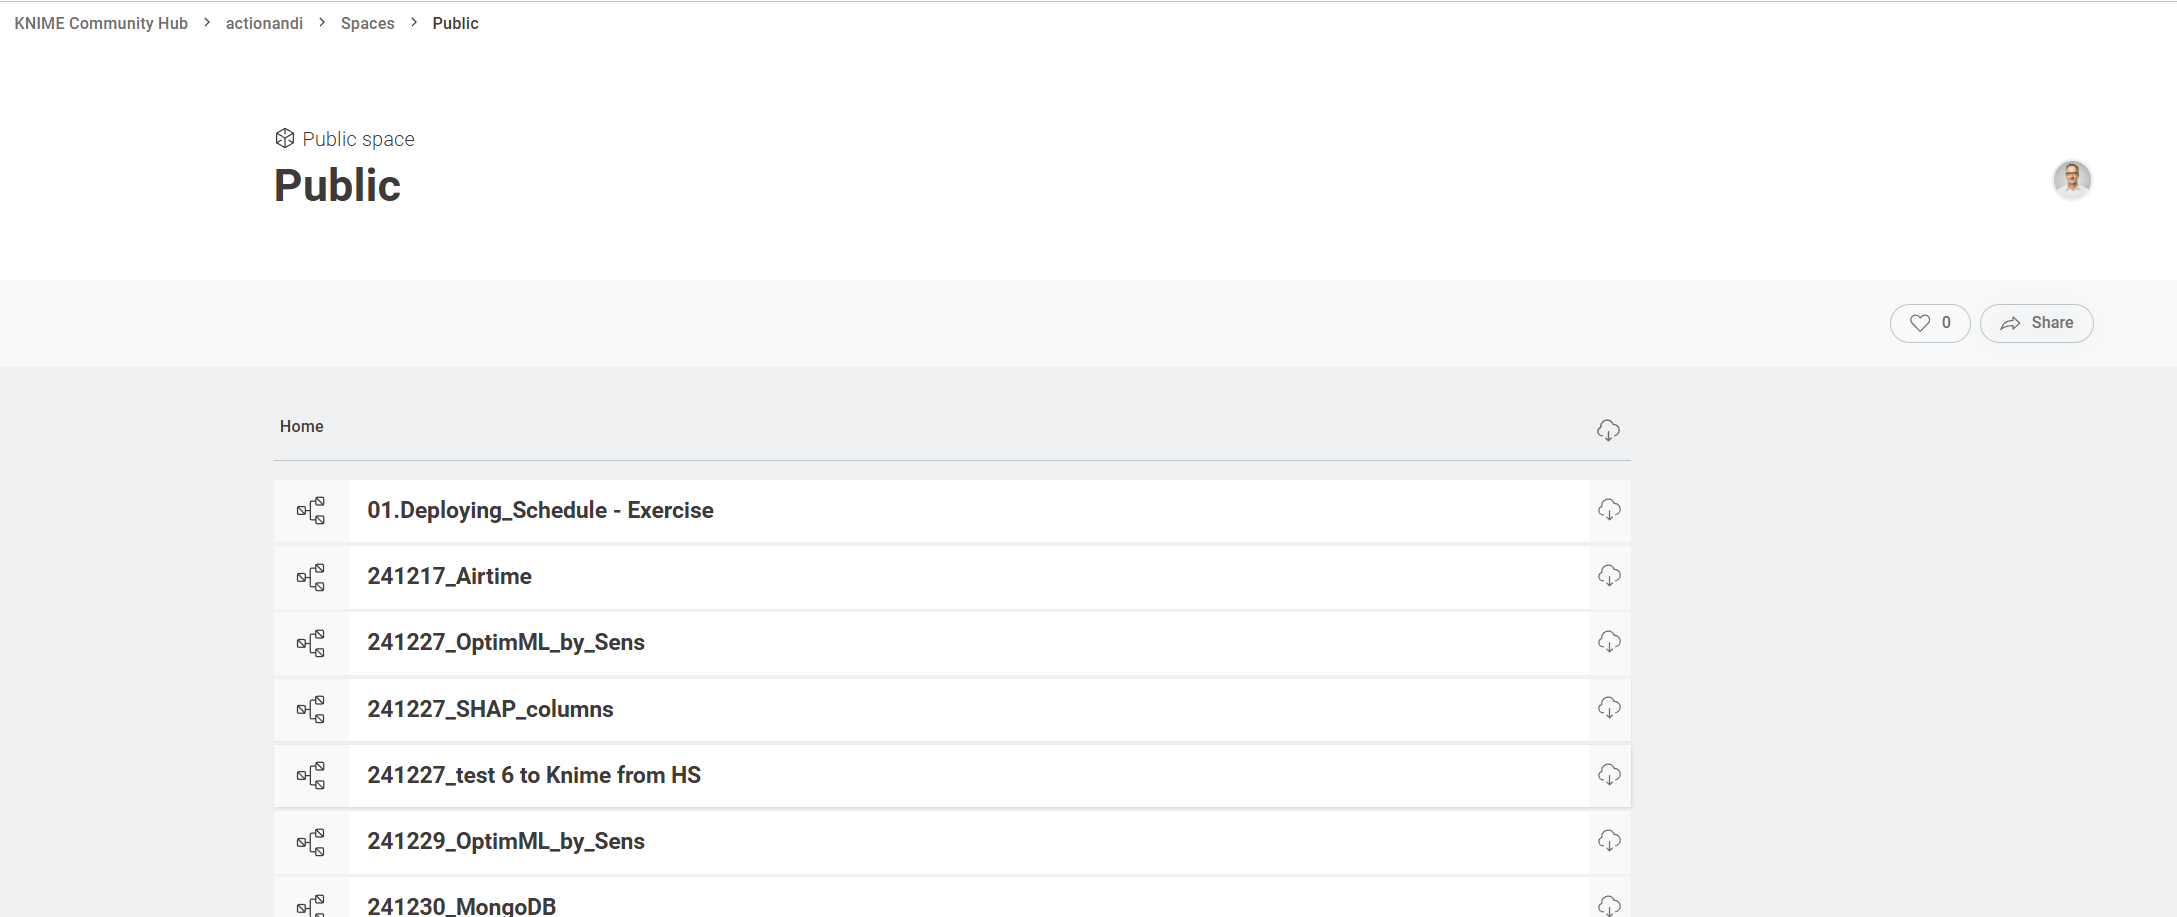Viewport: 2177px width, 917px height.
Task: Download the 241229_OptimML_by_Sens workflow
Action: tap(1609, 841)
